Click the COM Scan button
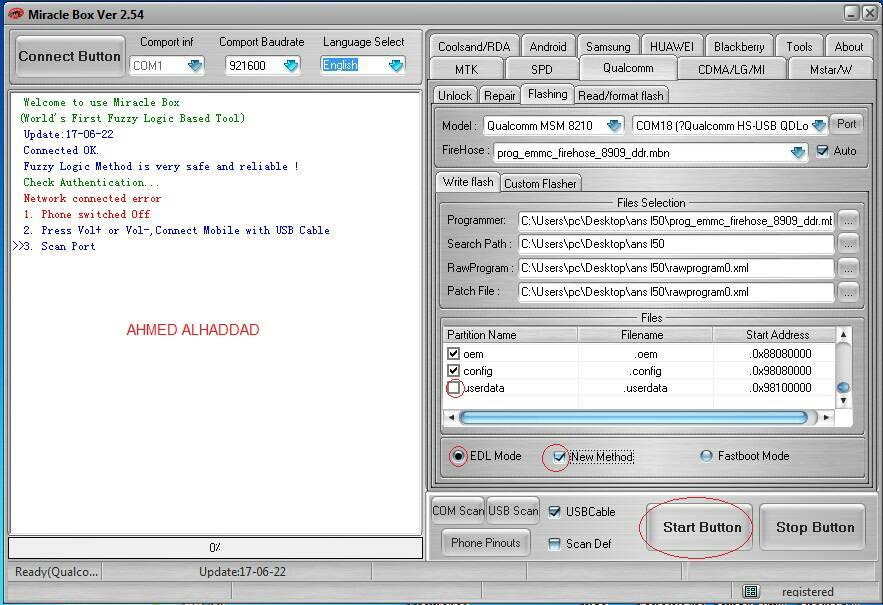Screen dimensions: 883x605 457,511
